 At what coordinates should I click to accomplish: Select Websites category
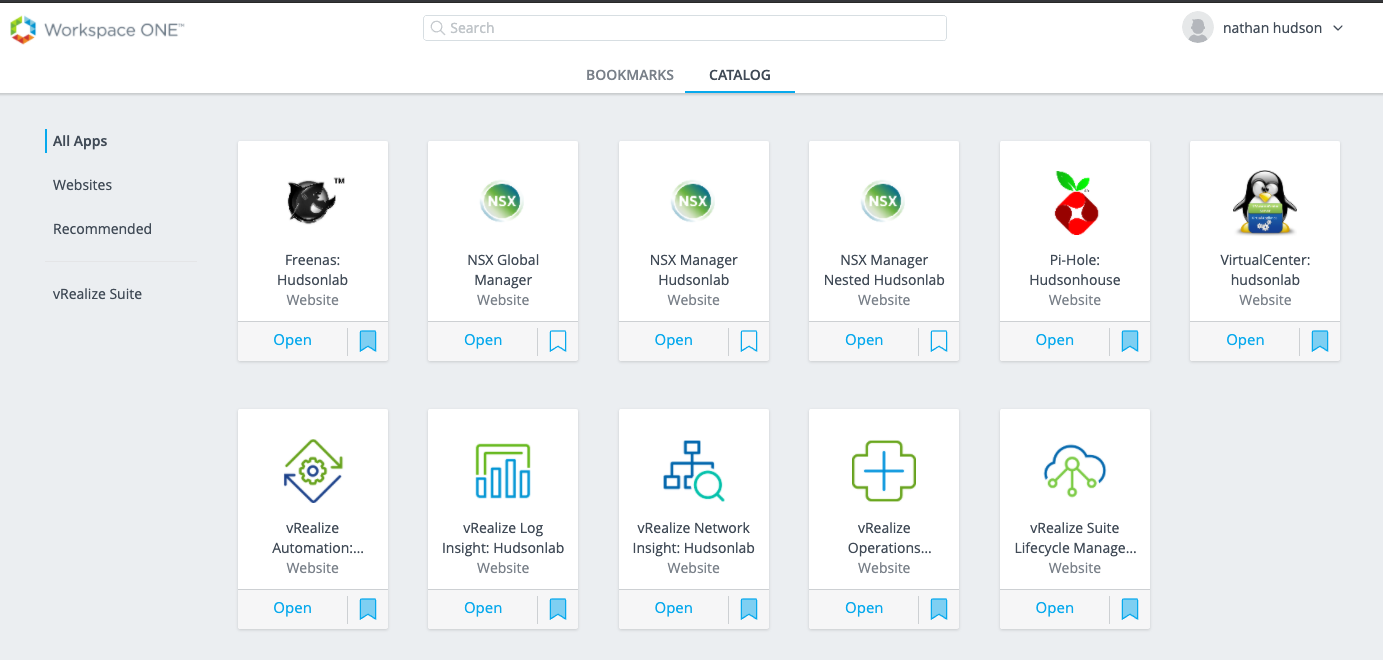pos(83,185)
